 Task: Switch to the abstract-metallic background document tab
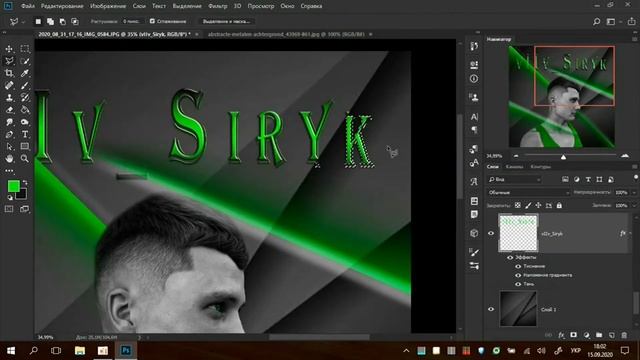tap(286, 34)
